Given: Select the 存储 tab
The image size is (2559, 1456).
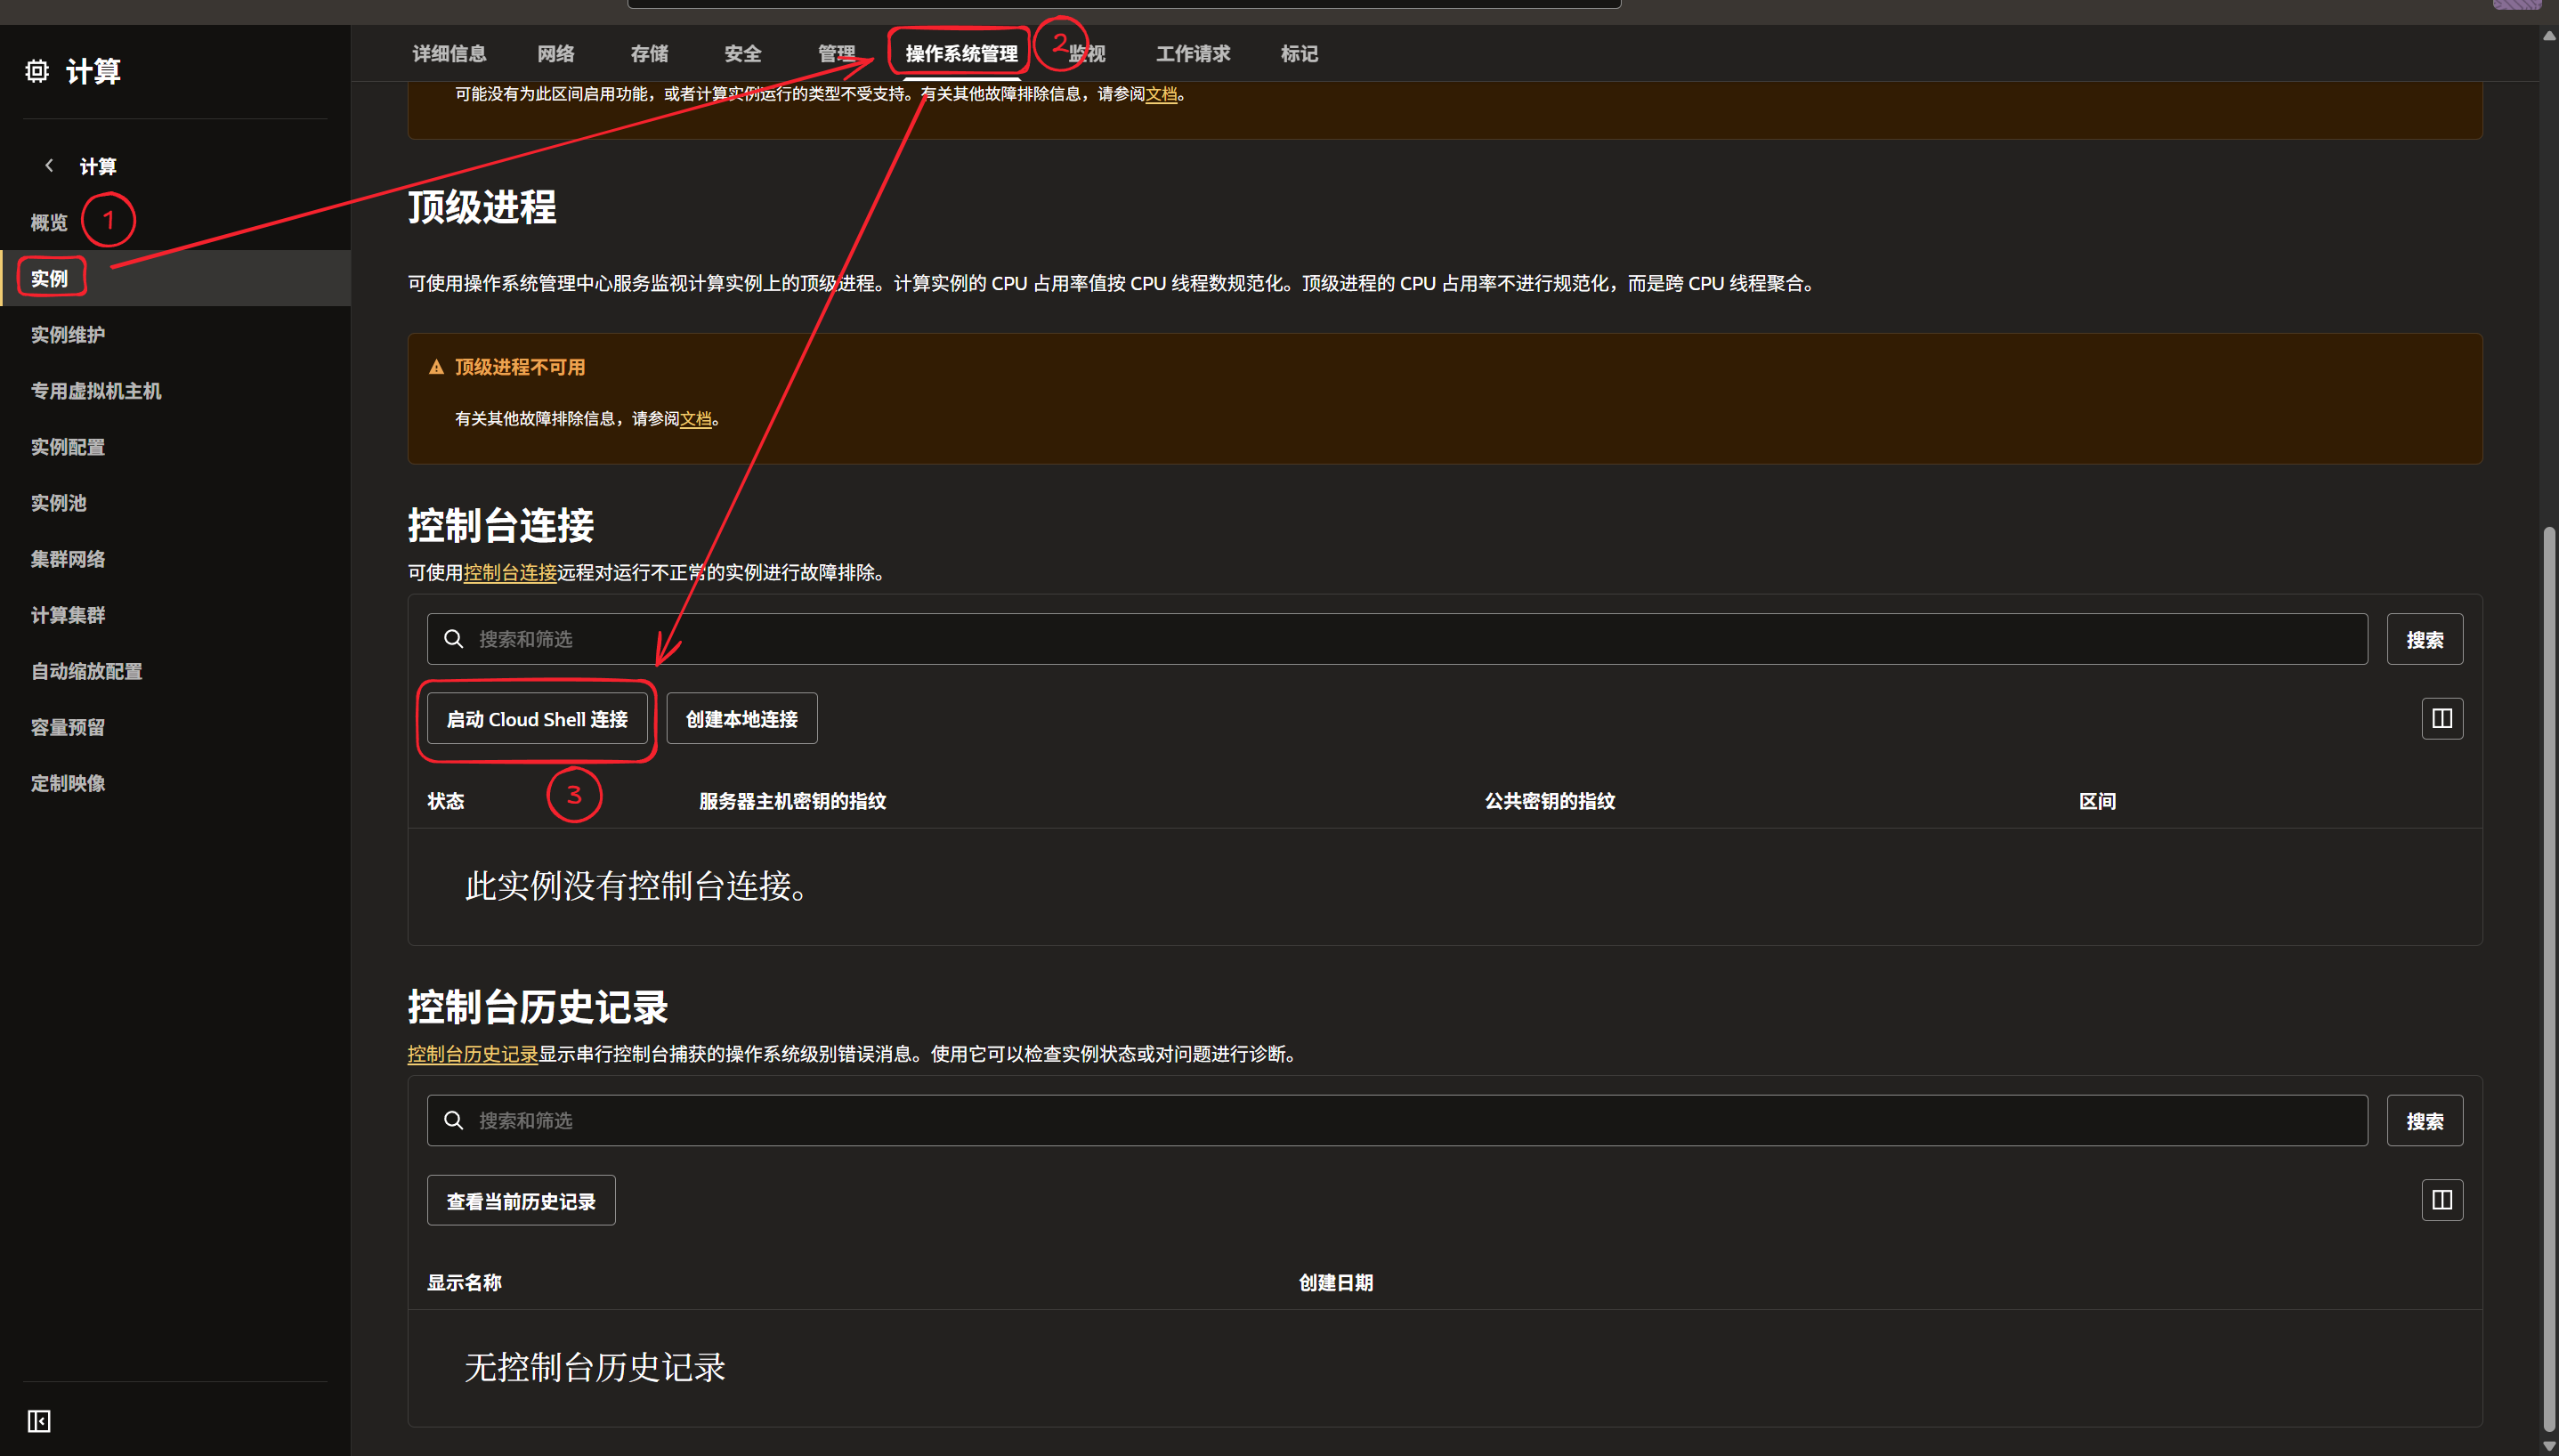Looking at the screenshot, I should pyautogui.click(x=649, y=54).
